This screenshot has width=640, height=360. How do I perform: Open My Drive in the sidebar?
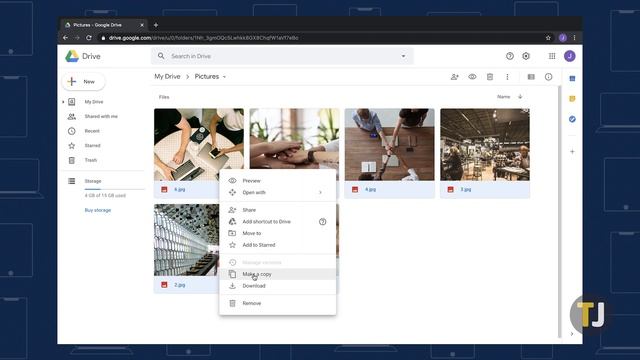click(94, 102)
